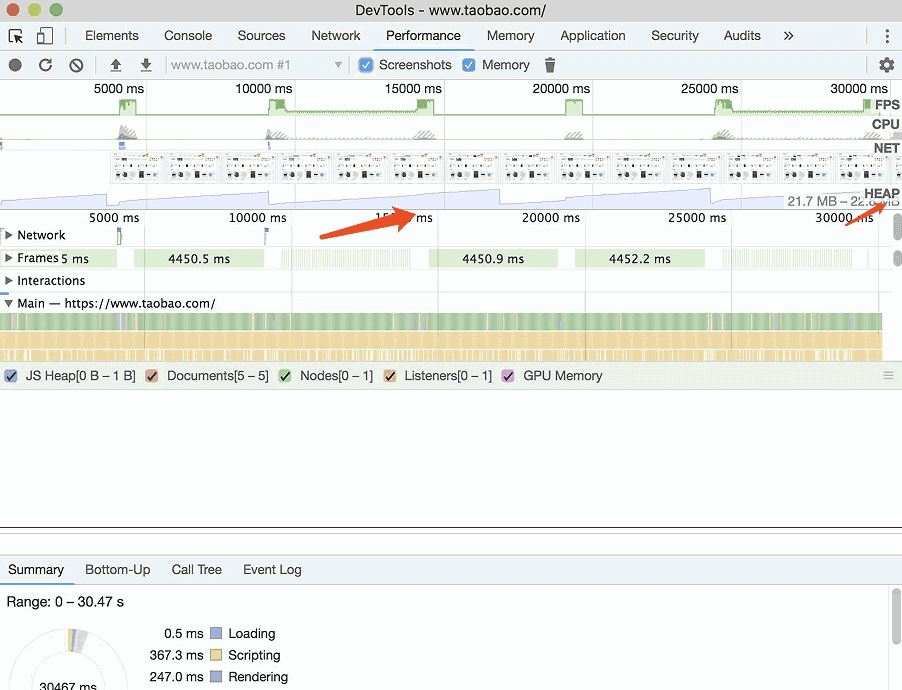The height and width of the screenshot is (690, 902).
Task: Open the Sources tab
Action: (261, 36)
